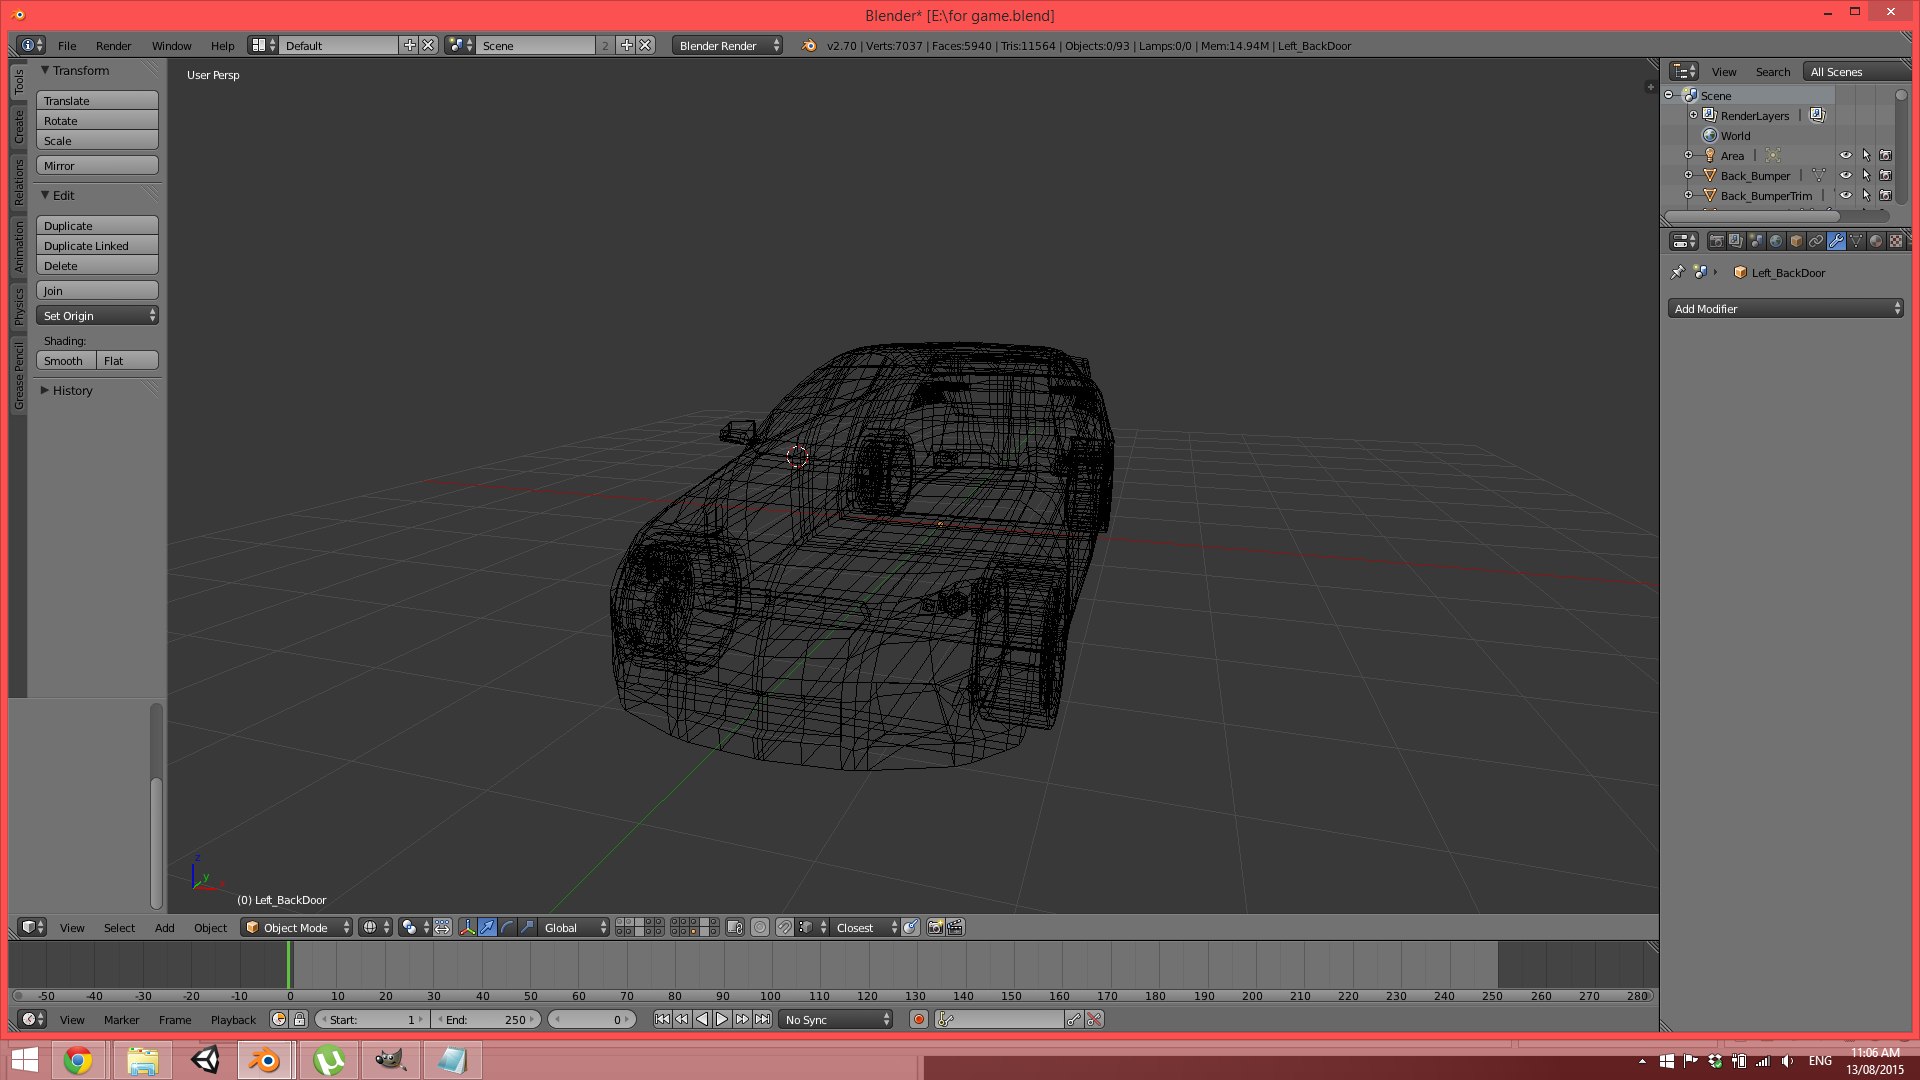1920x1080 pixels.
Task: Expand the RenderLayers tree node
Action: (x=1693, y=115)
